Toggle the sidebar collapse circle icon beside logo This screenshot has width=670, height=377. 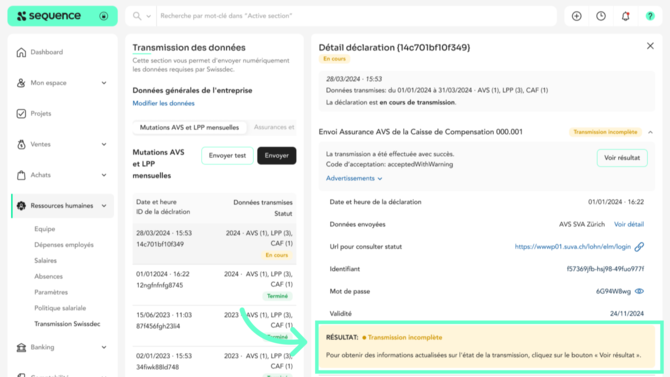tap(103, 16)
